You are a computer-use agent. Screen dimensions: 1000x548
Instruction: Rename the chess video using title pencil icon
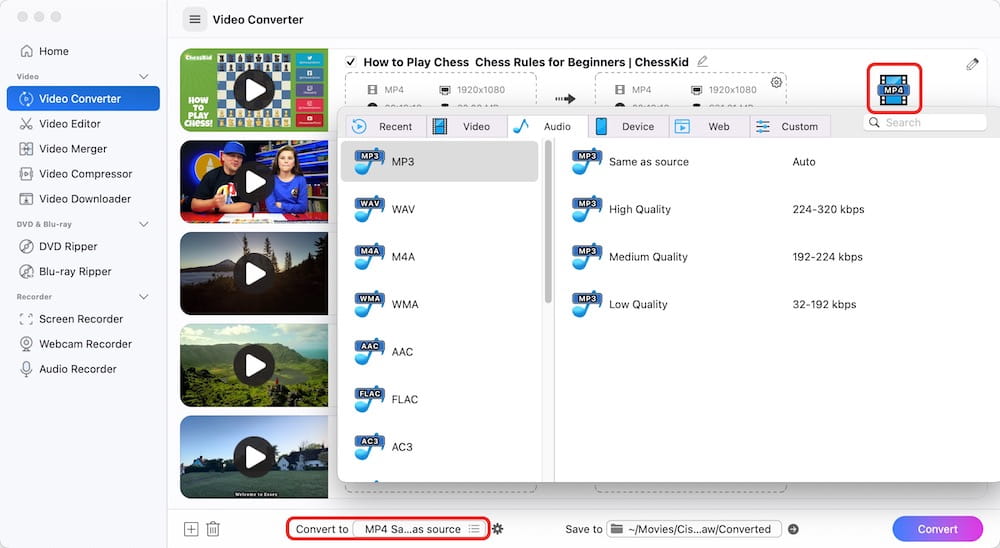pyautogui.click(x=702, y=61)
